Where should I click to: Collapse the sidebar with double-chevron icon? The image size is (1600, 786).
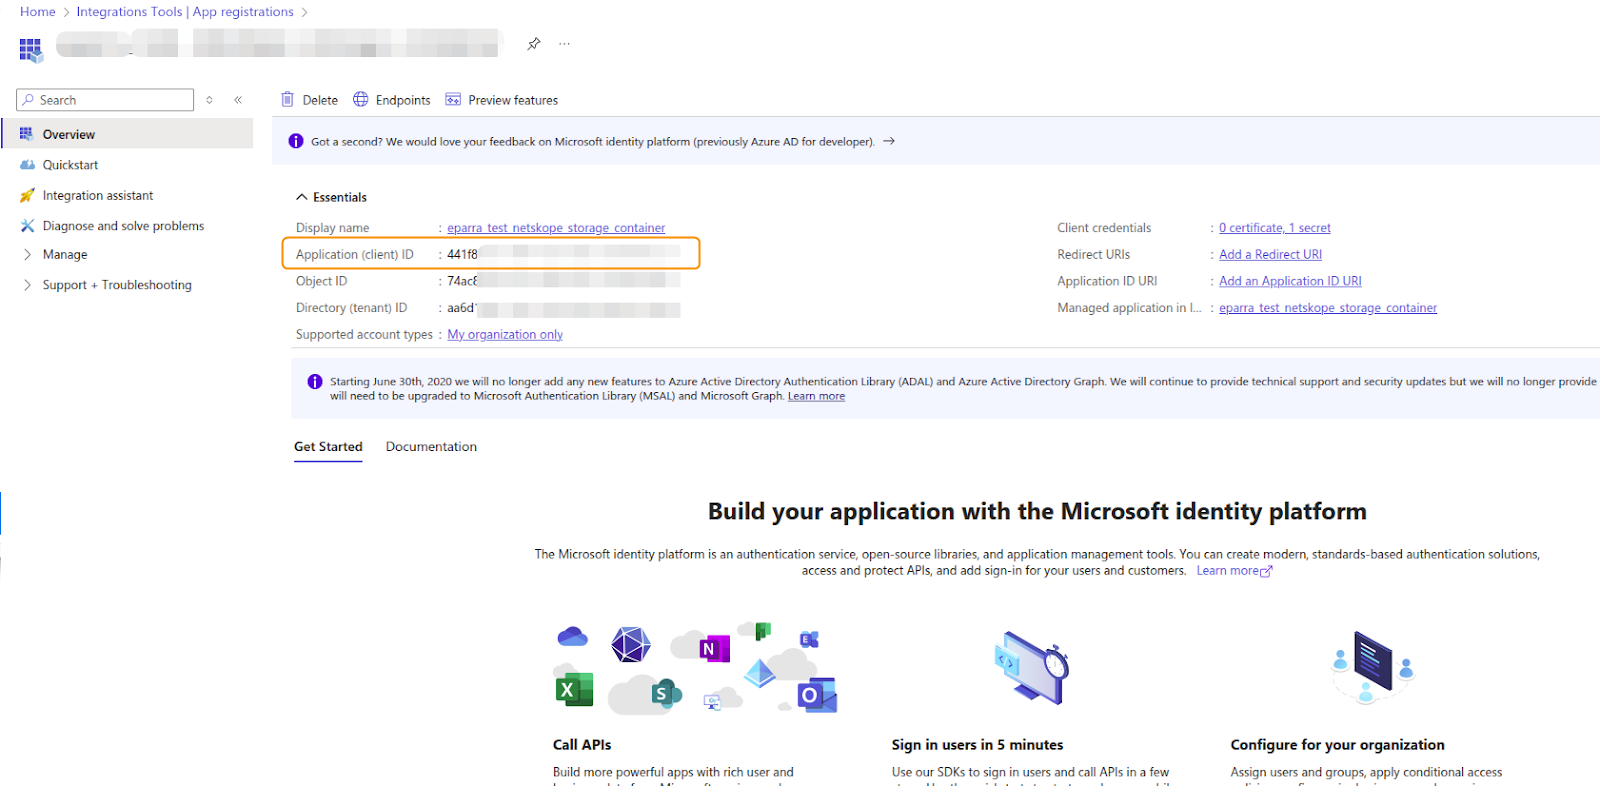coord(238,100)
